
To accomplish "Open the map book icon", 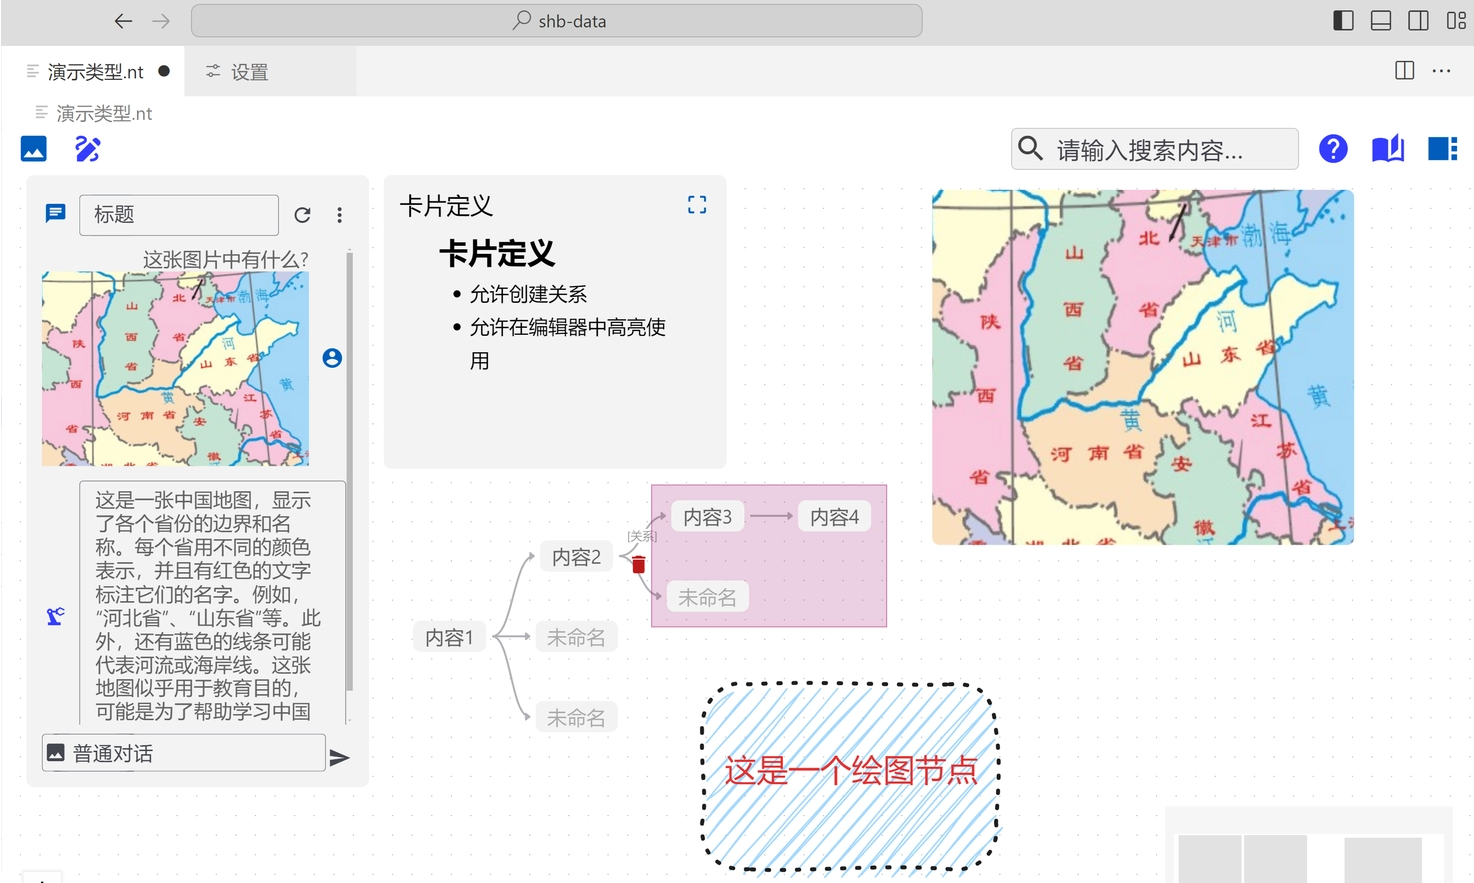I will (x=1387, y=149).
